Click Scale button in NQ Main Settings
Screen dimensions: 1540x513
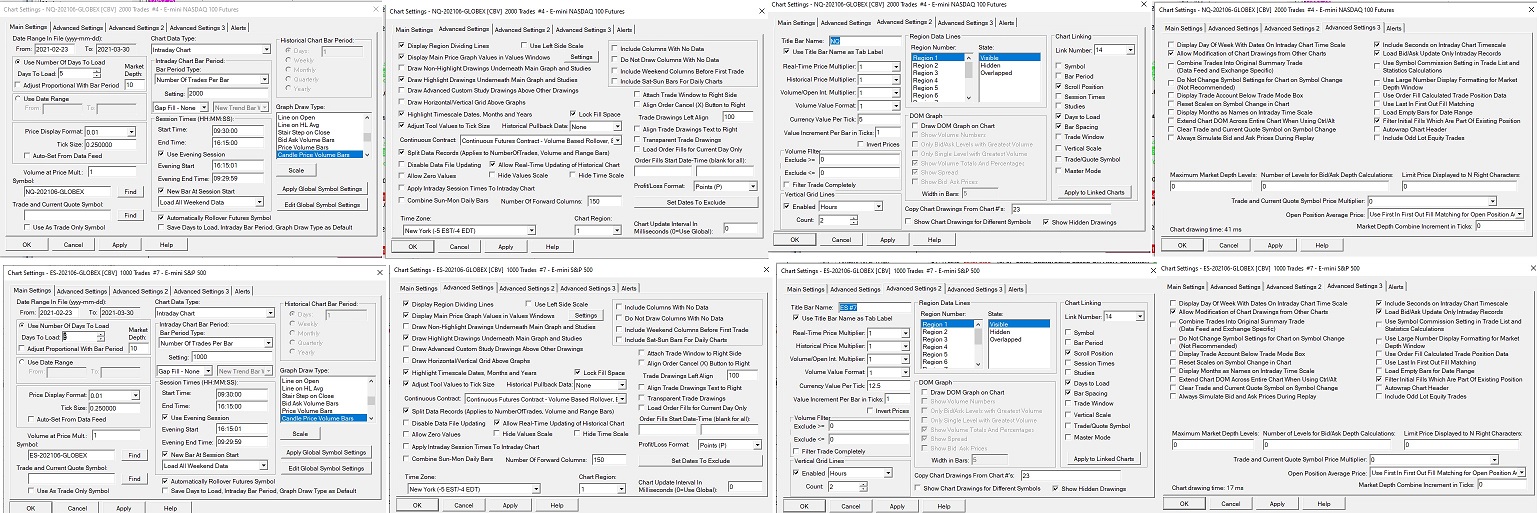[x=296, y=170]
